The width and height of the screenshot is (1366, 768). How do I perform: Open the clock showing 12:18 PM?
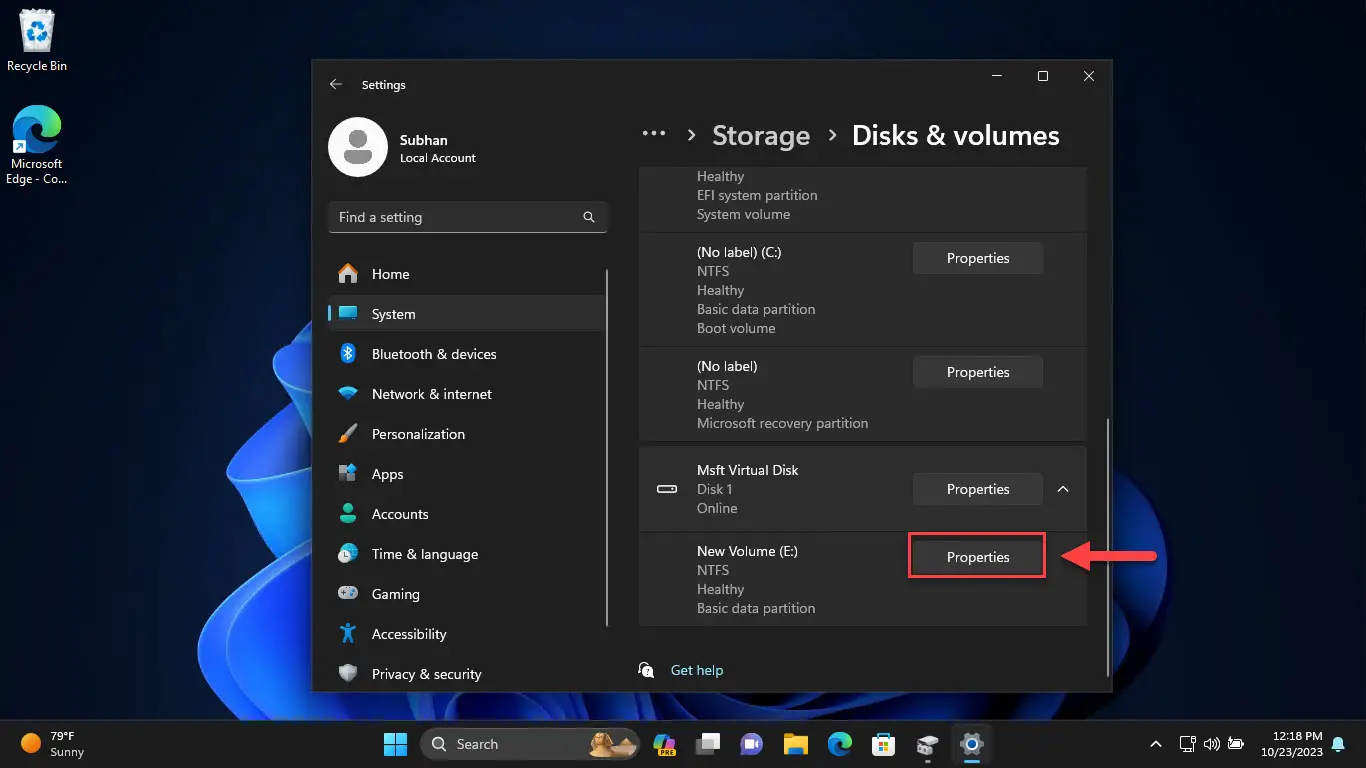(x=1292, y=744)
